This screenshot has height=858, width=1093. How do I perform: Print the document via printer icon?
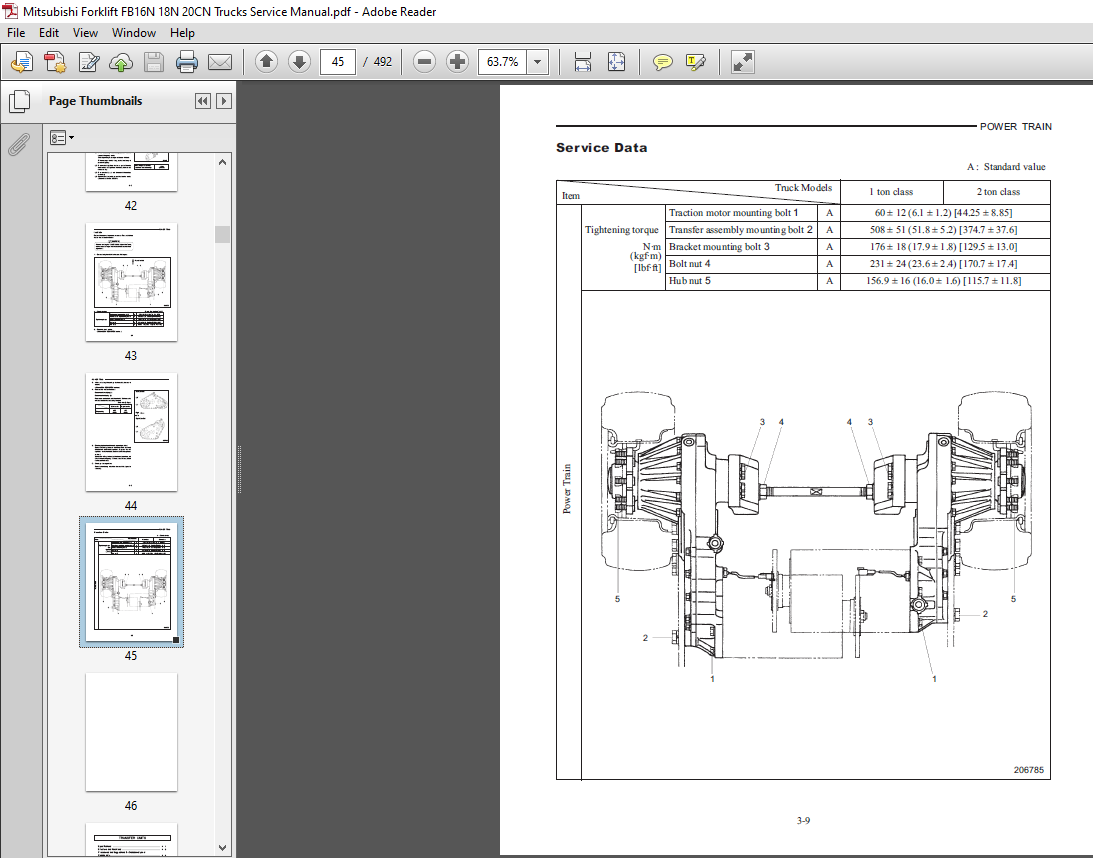[187, 62]
